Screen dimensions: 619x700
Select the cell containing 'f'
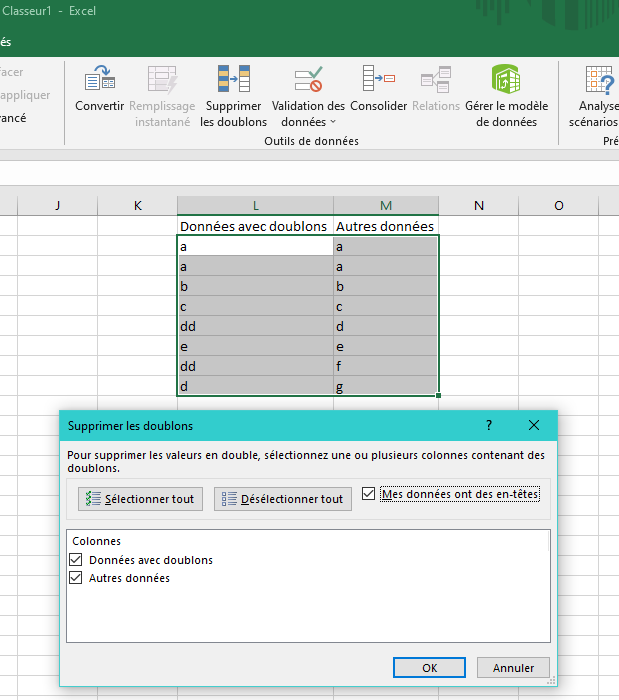[x=386, y=366]
